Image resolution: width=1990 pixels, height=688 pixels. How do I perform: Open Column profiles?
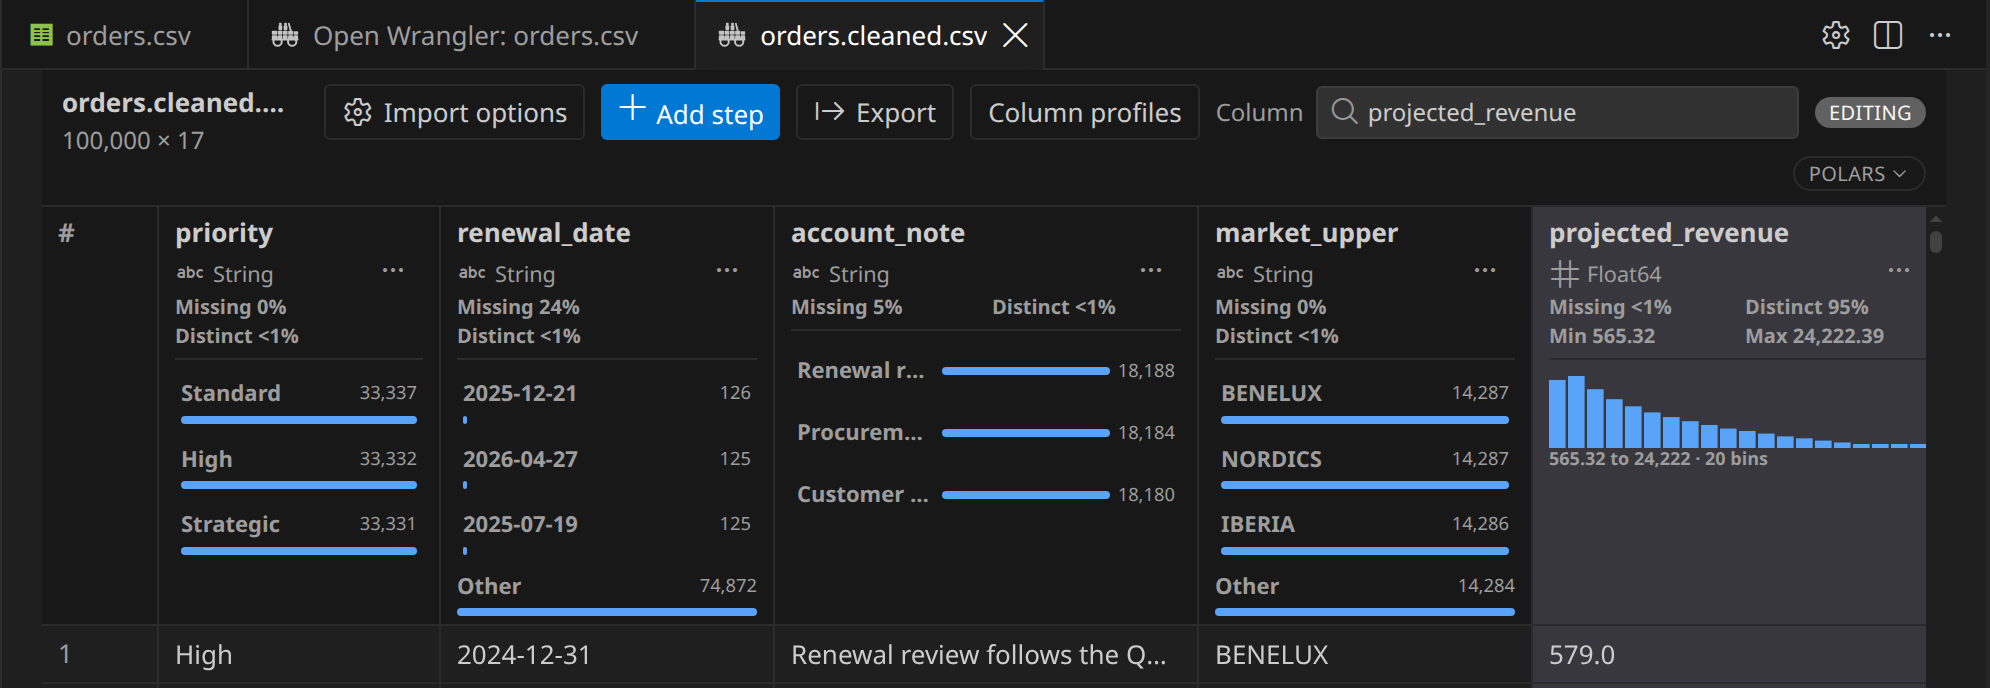pos(1084,112)
